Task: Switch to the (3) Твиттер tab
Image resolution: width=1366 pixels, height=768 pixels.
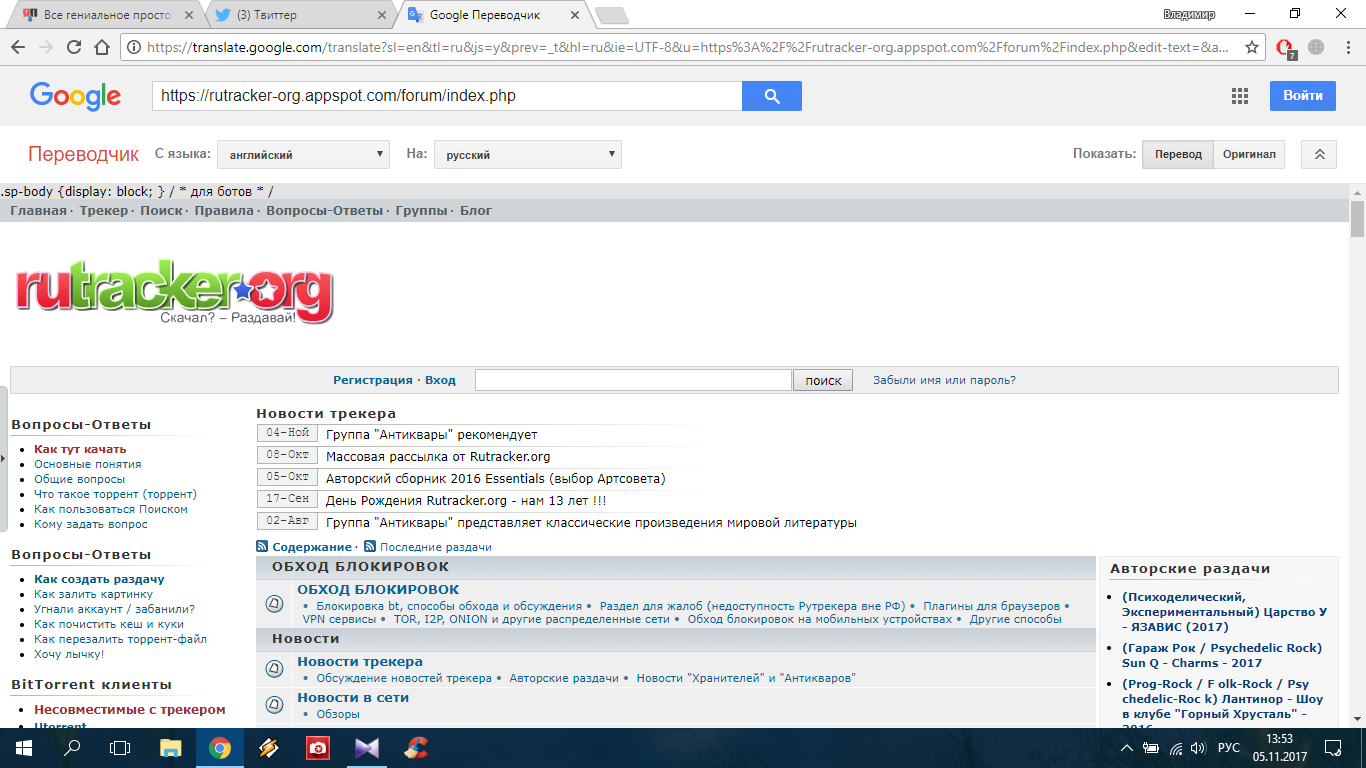Action: (300, 15)
